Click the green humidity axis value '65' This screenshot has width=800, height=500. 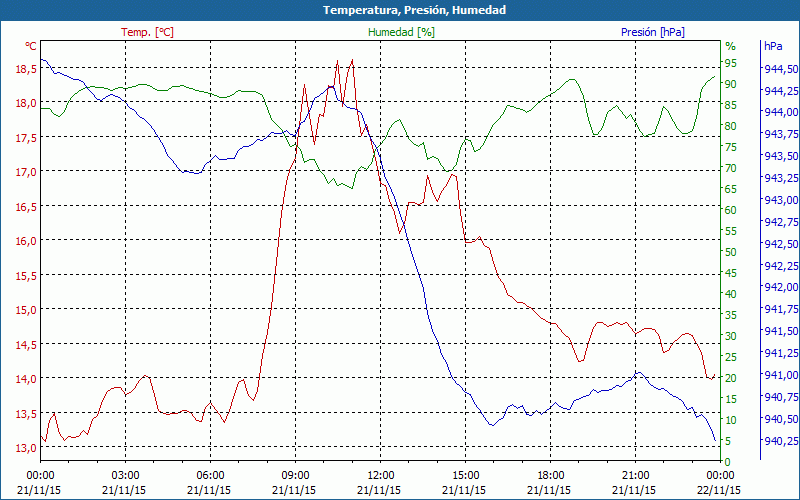(x=731, y=189)
